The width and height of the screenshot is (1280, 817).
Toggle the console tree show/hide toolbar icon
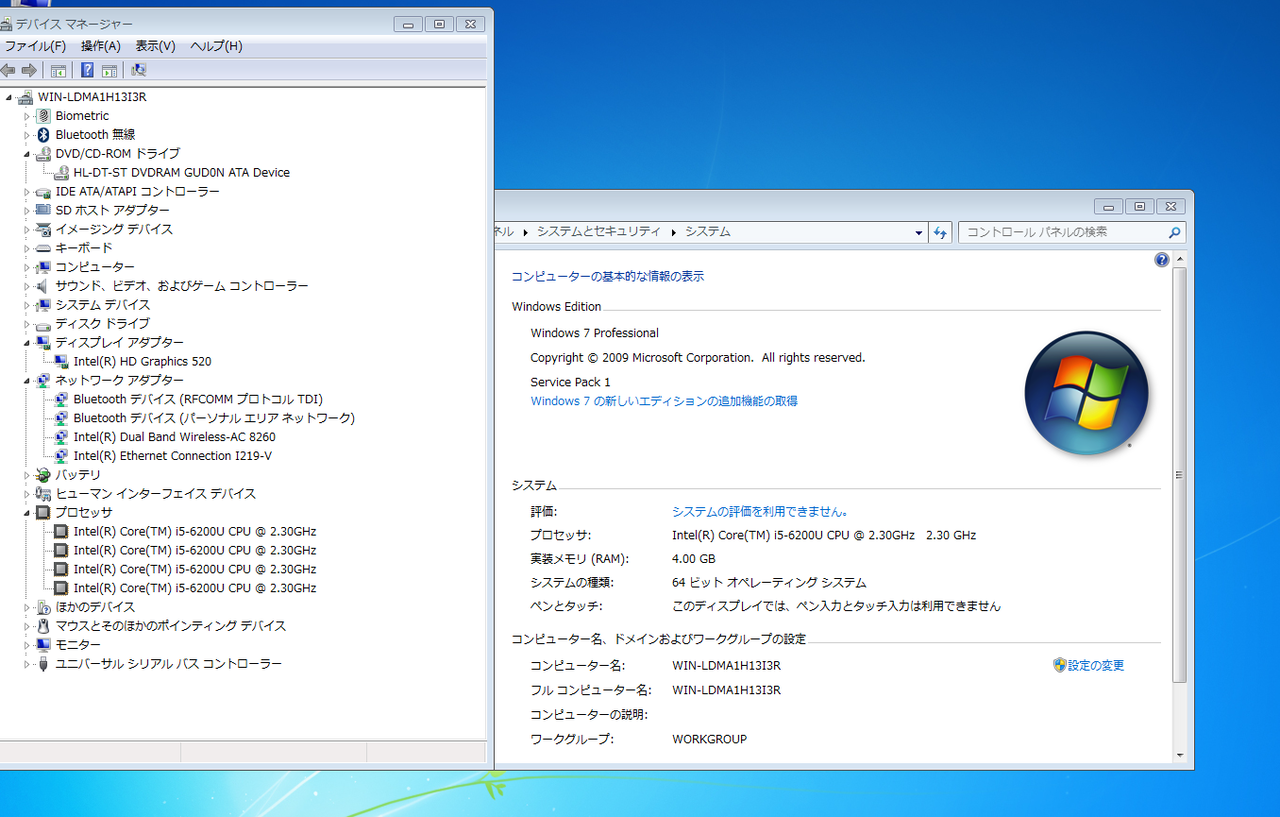click(59, 70)
